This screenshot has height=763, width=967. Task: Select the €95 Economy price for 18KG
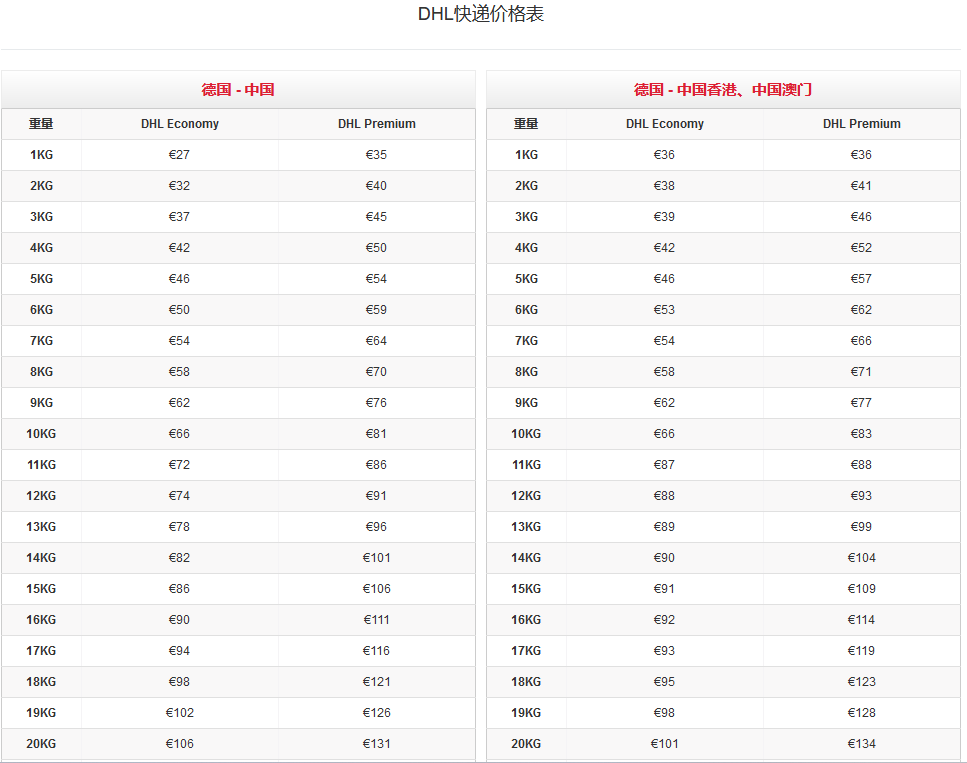(664, 682)
